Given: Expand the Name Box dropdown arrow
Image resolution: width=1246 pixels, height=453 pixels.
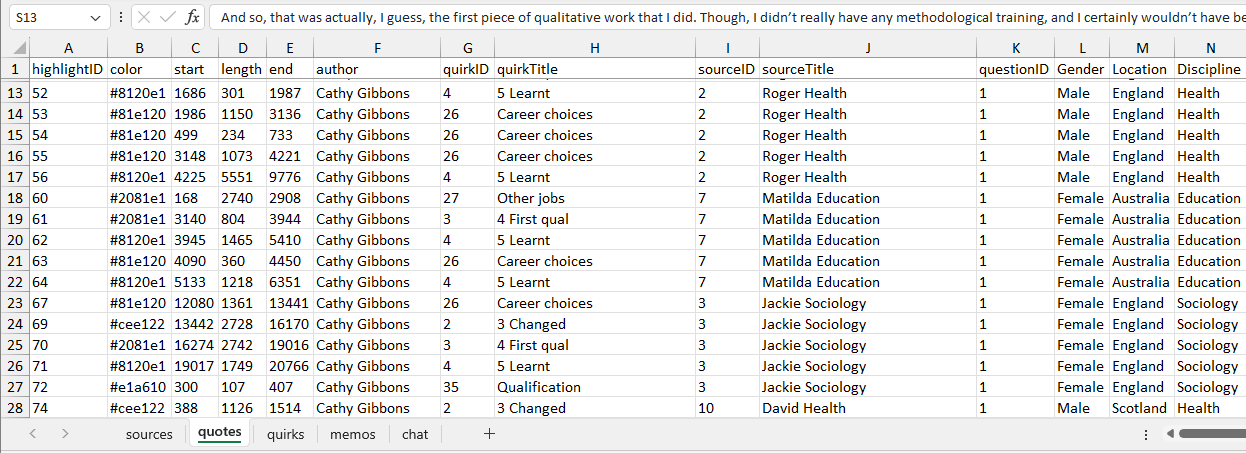Looking at the screenshot, I should (x=95, y=17).
